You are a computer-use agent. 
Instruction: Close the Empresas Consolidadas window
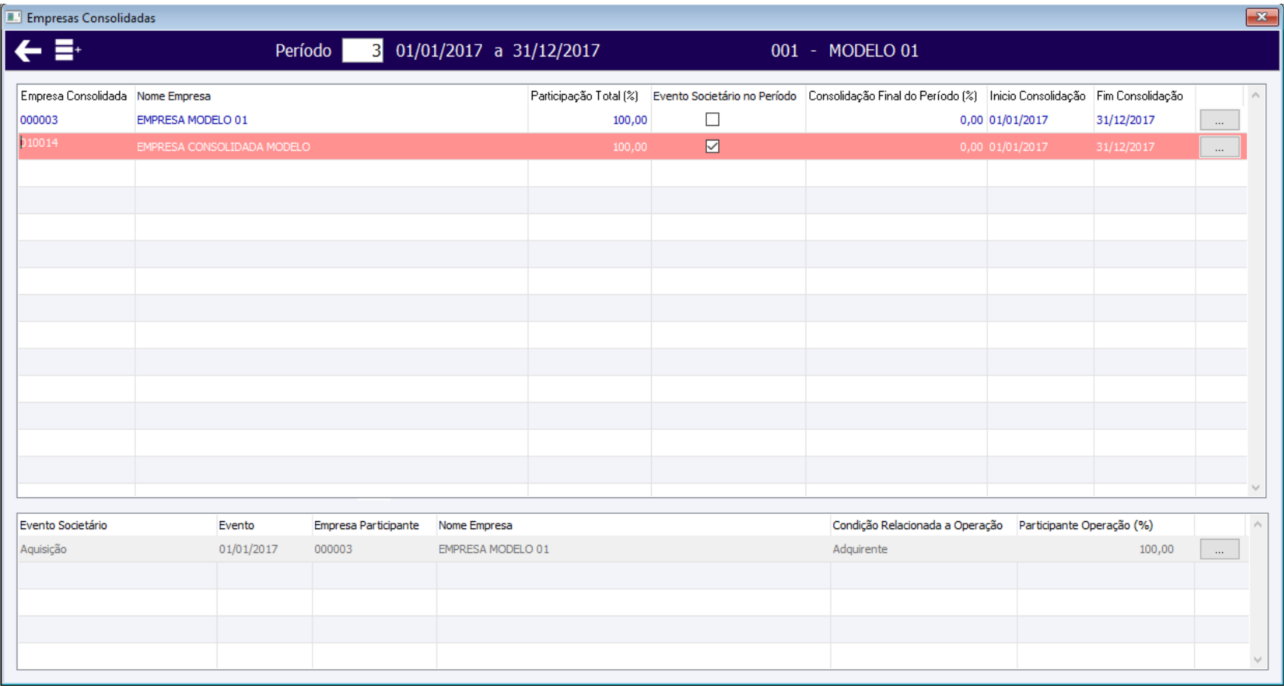point(1260,17)
